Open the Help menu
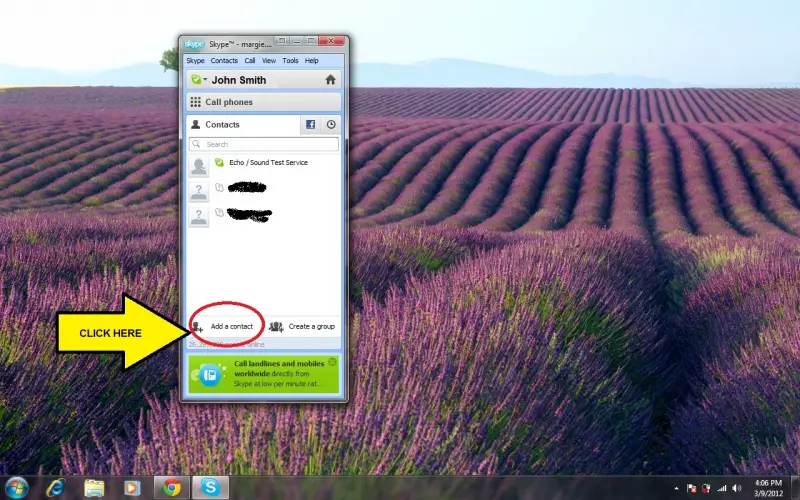 click(x=311, y=61)
